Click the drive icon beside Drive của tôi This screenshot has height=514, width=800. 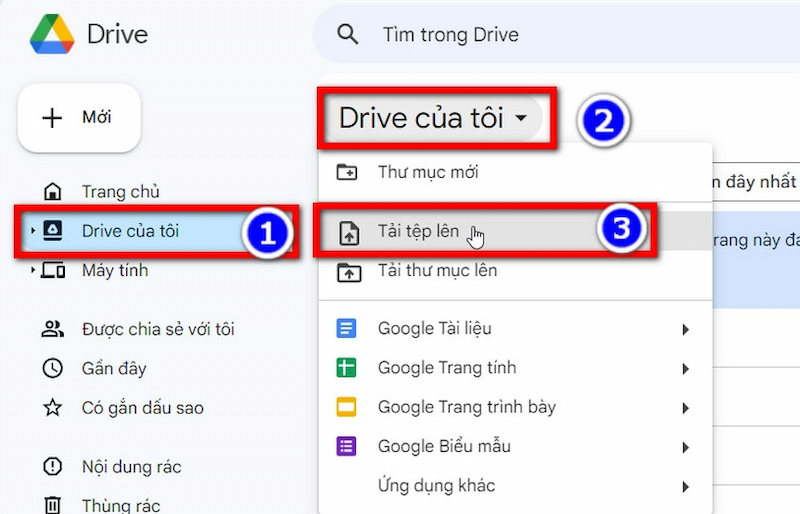coord(53,231)
